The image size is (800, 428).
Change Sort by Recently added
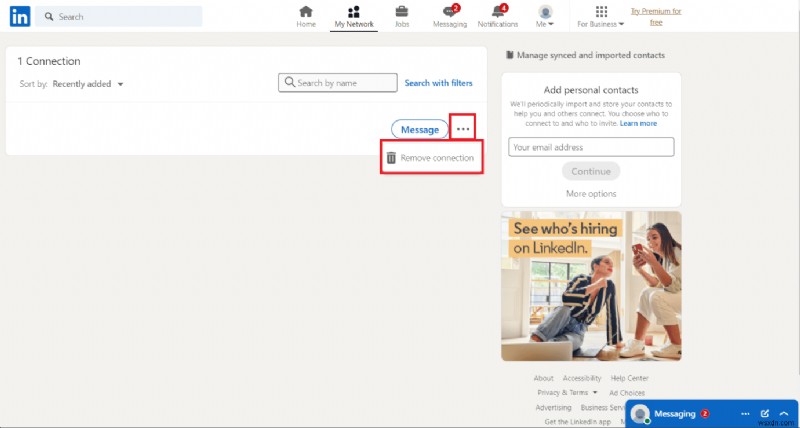point(88,84)
